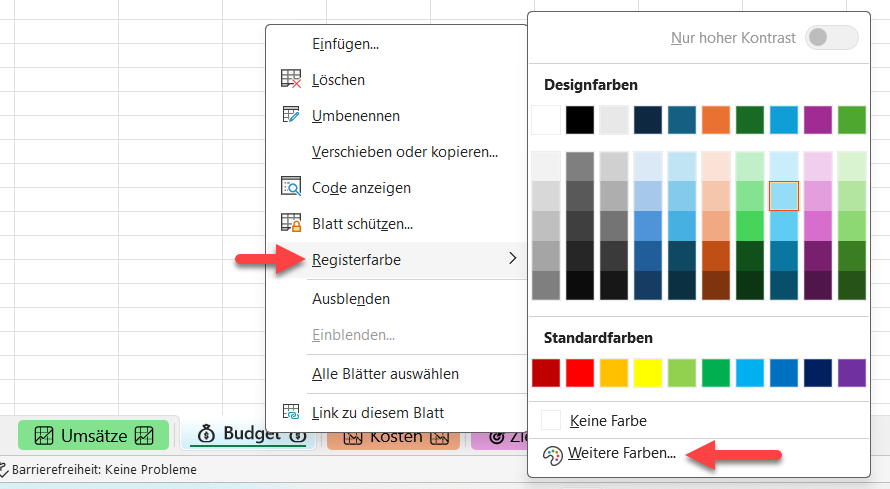The width and height of the screenshot is (890, 489).
Task: Click the accessibility icon in status bar
Action: coord(4,470)
